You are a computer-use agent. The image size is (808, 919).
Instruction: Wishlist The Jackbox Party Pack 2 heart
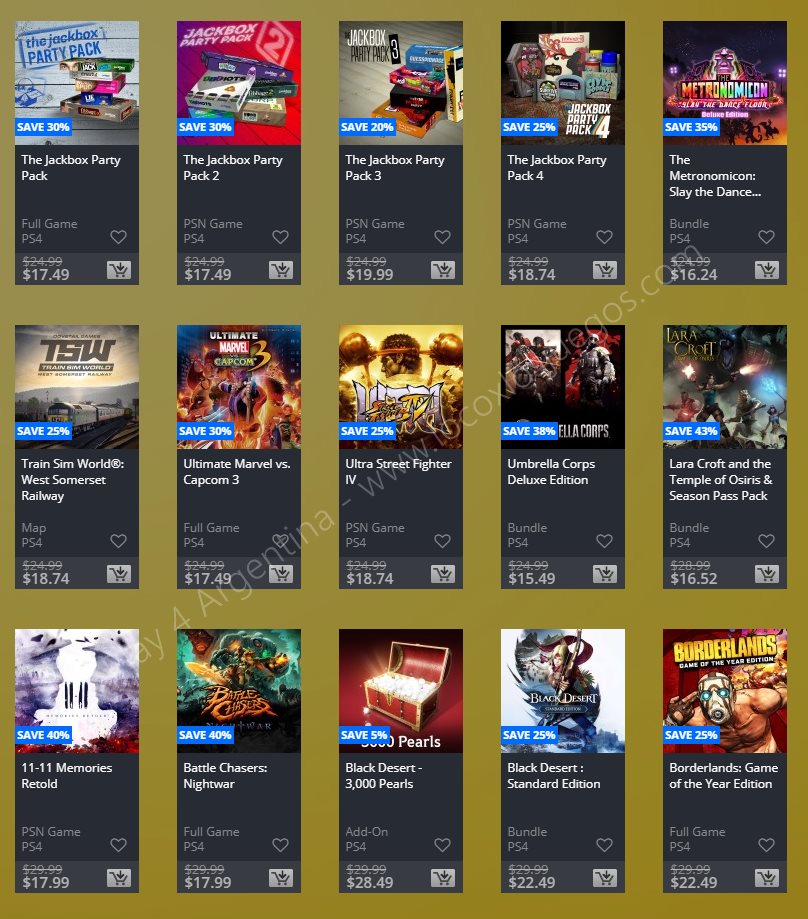pos(281,237)
